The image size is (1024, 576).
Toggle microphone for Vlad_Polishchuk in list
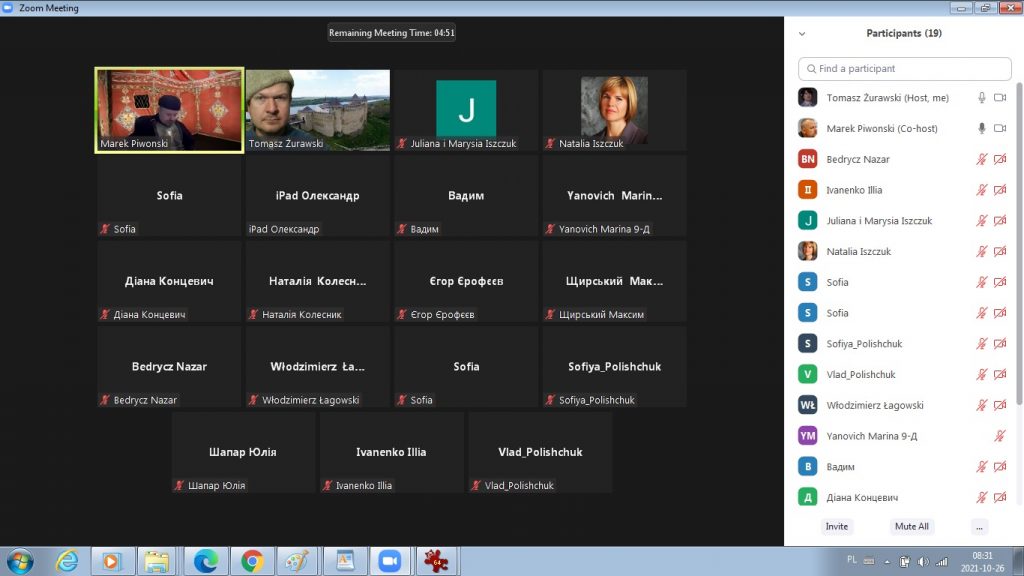tap(982, 375)
